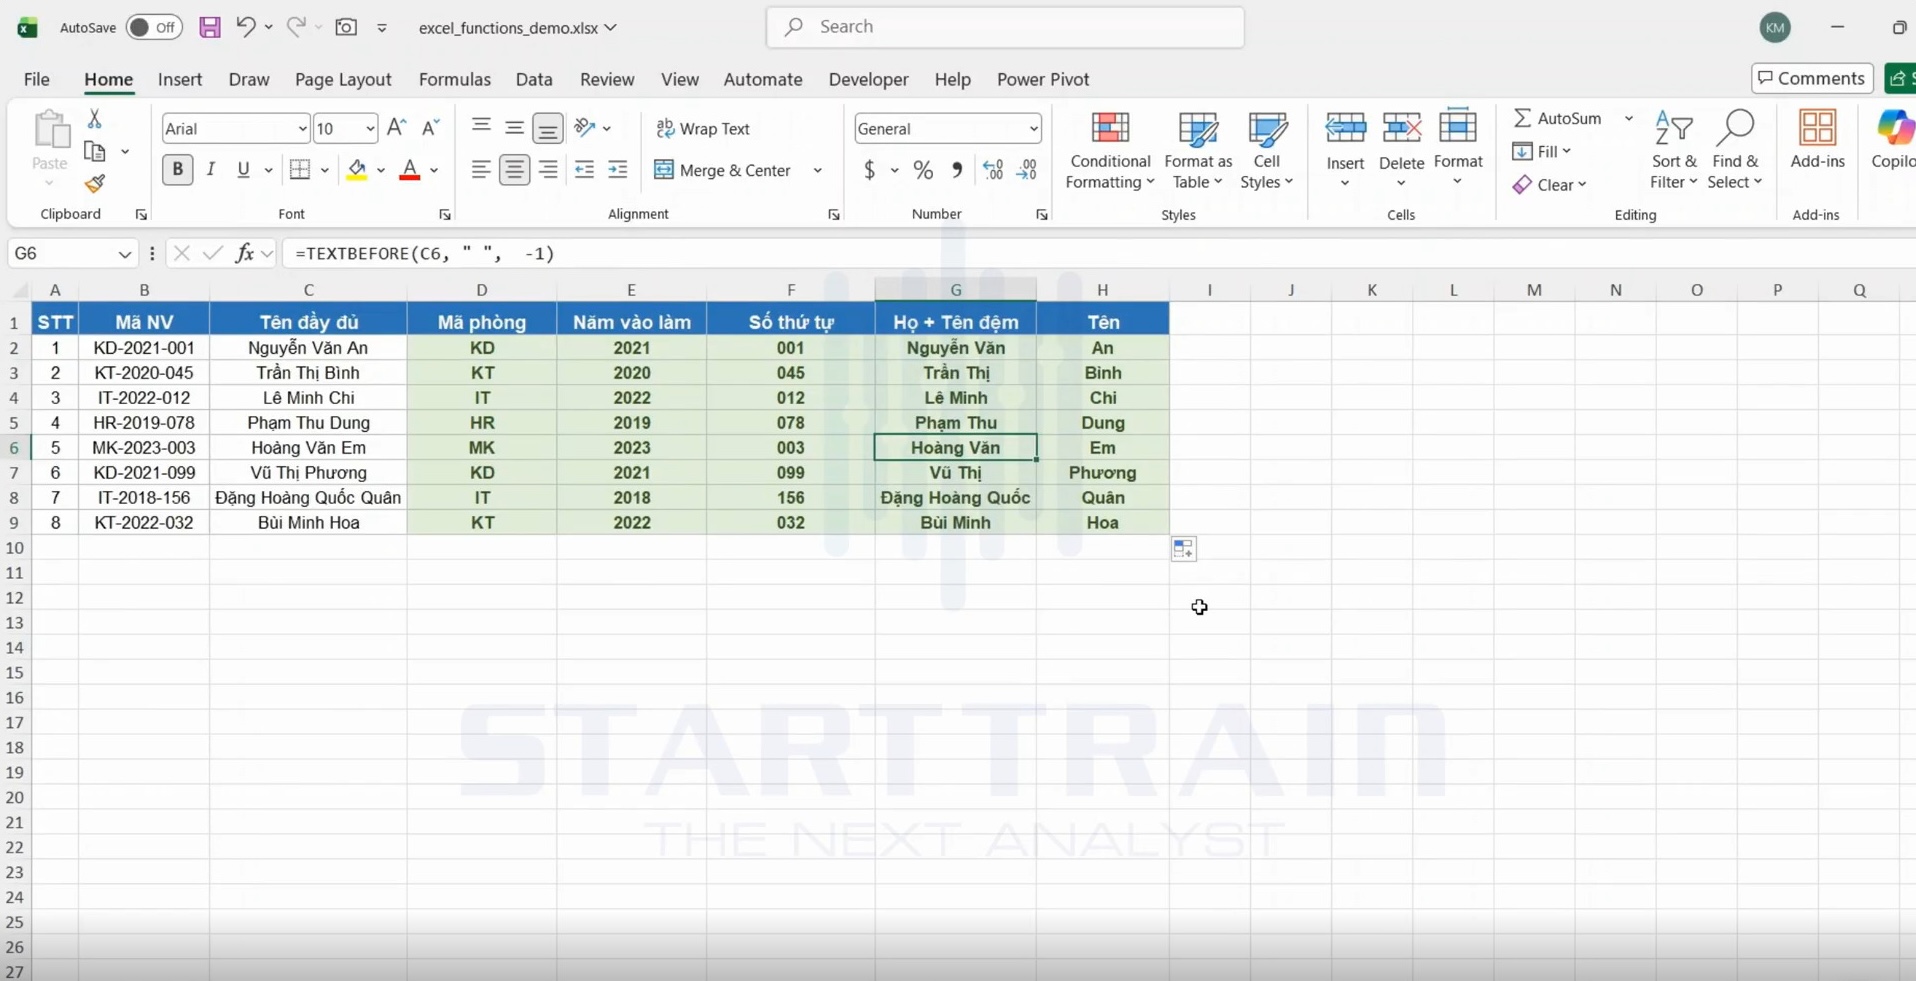Screen dimensions: 1916x981
Task: Toggle Bold formatting
Action: point(177,170)
